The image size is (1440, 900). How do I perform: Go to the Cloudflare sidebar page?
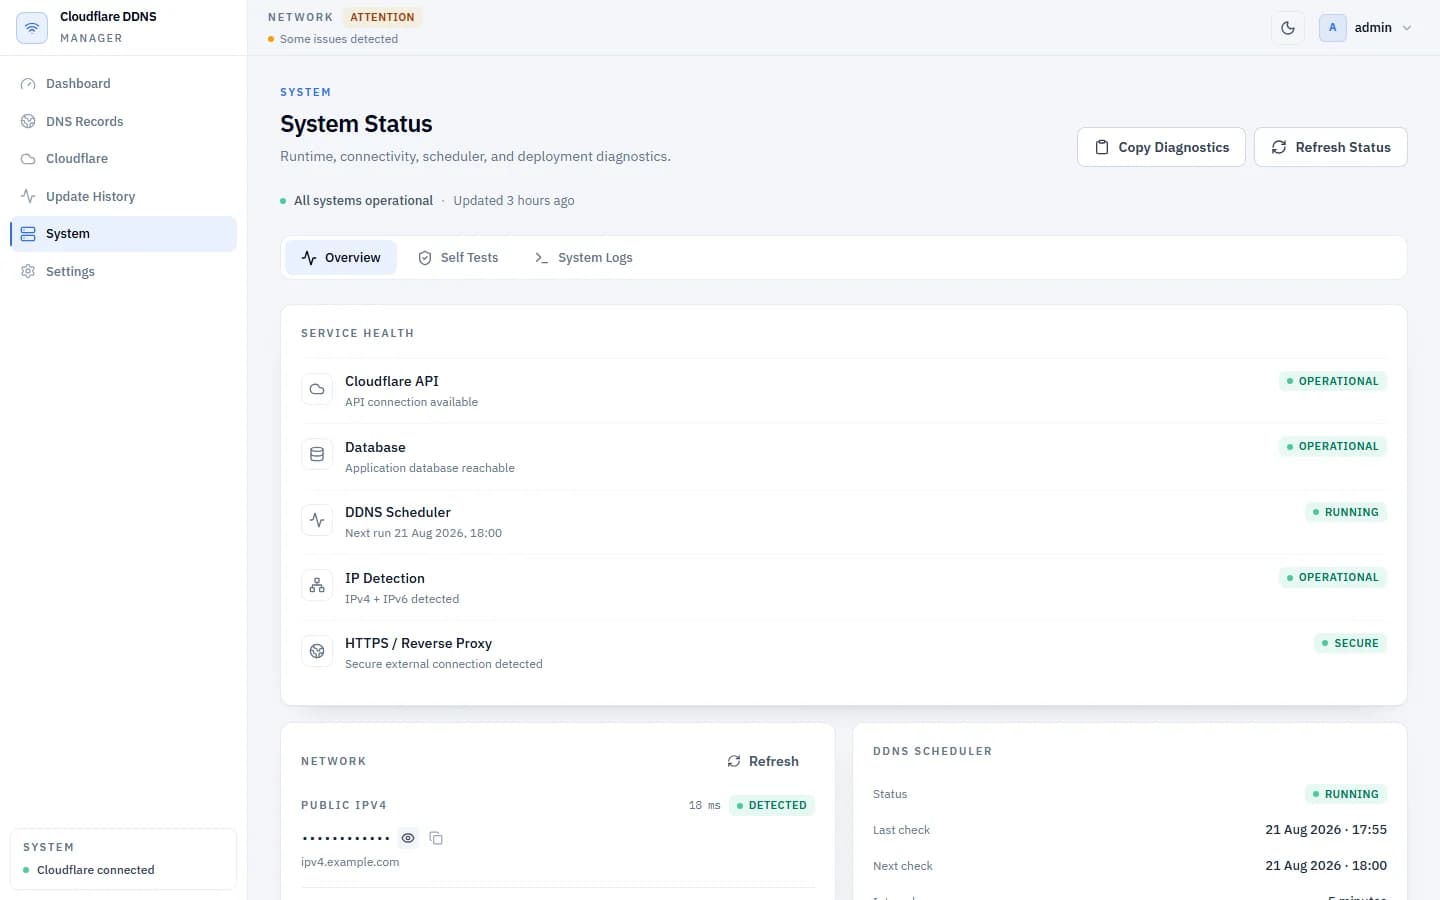pyautogui.click(x=123, y=159)
